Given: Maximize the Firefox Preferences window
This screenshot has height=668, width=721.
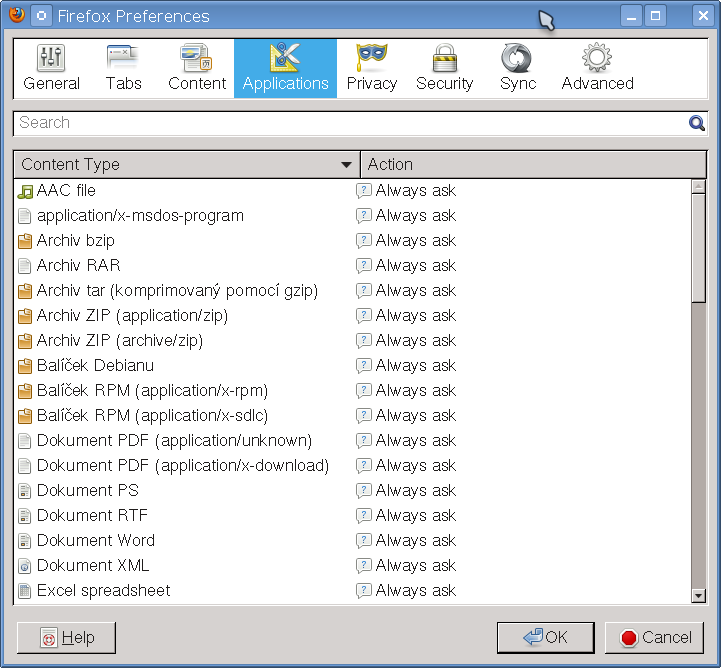Looking at the screenshot, I should (x=655, y=16).
